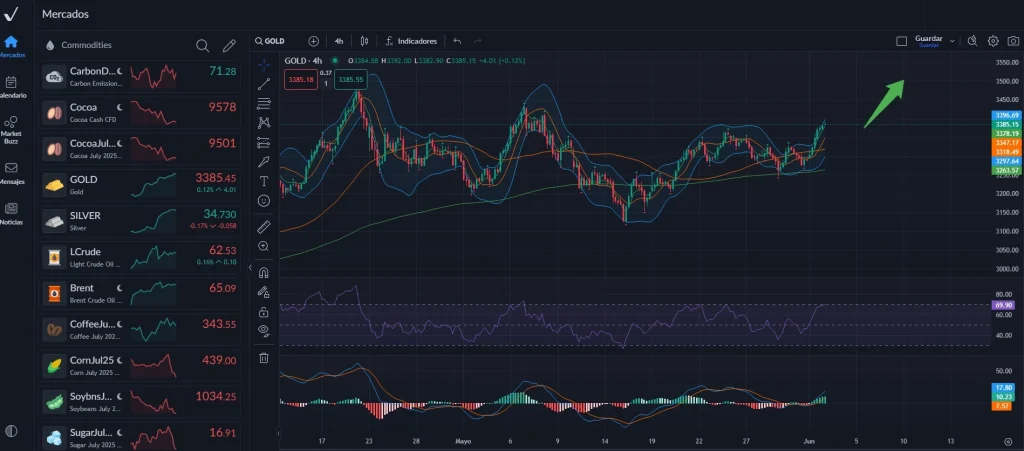
Task: Select the Brent instrument row
Action: (x=140, y=293)
